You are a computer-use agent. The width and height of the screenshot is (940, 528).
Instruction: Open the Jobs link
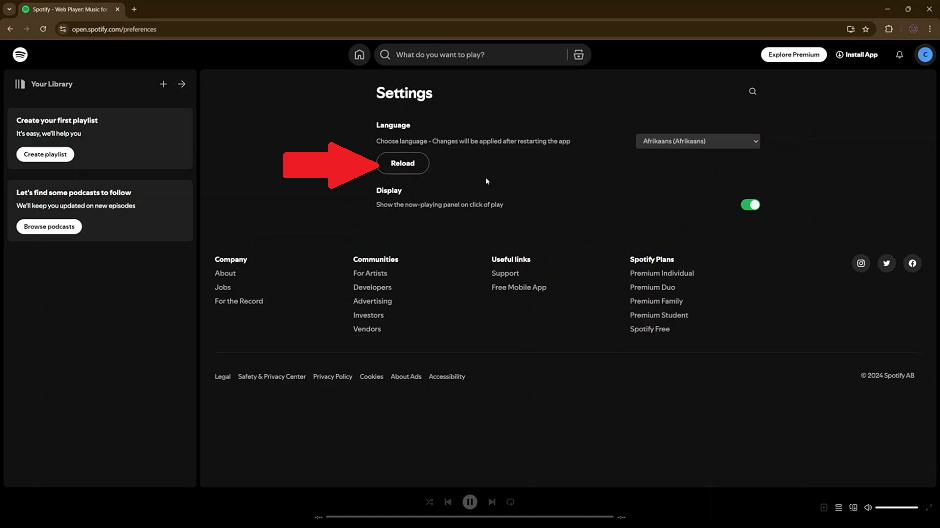222,287
